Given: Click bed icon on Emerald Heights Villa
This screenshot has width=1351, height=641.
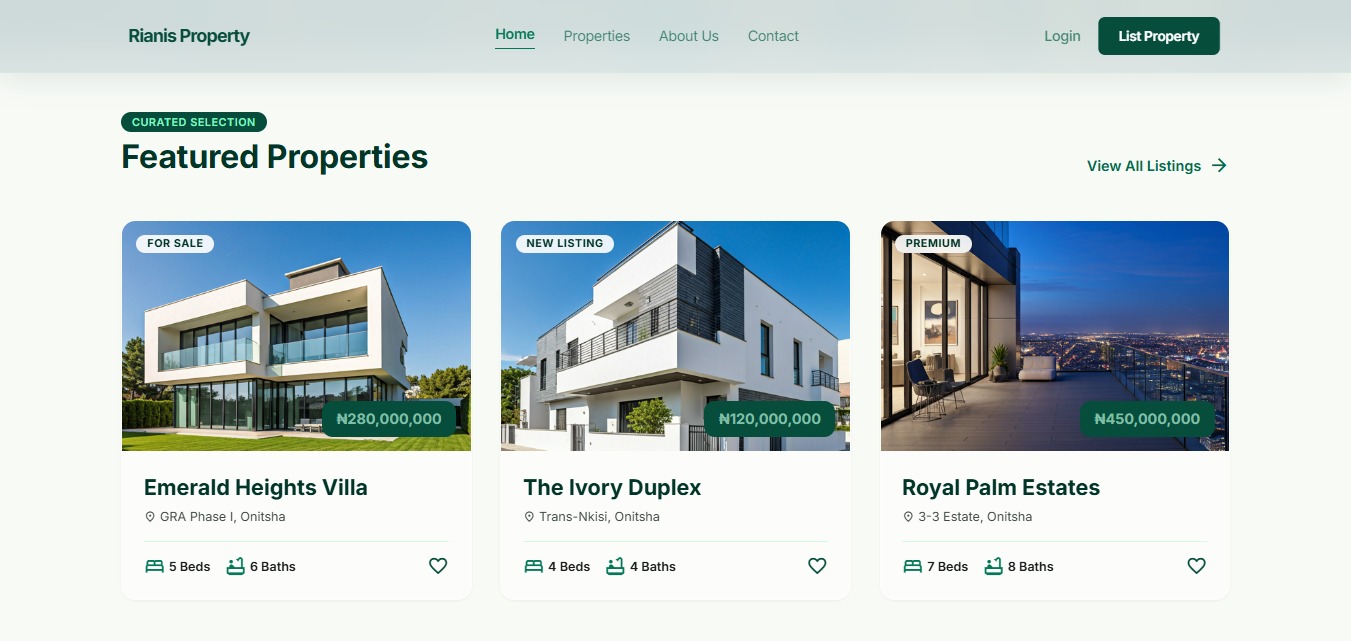Looking at the screenshot, I should (154, 566).
